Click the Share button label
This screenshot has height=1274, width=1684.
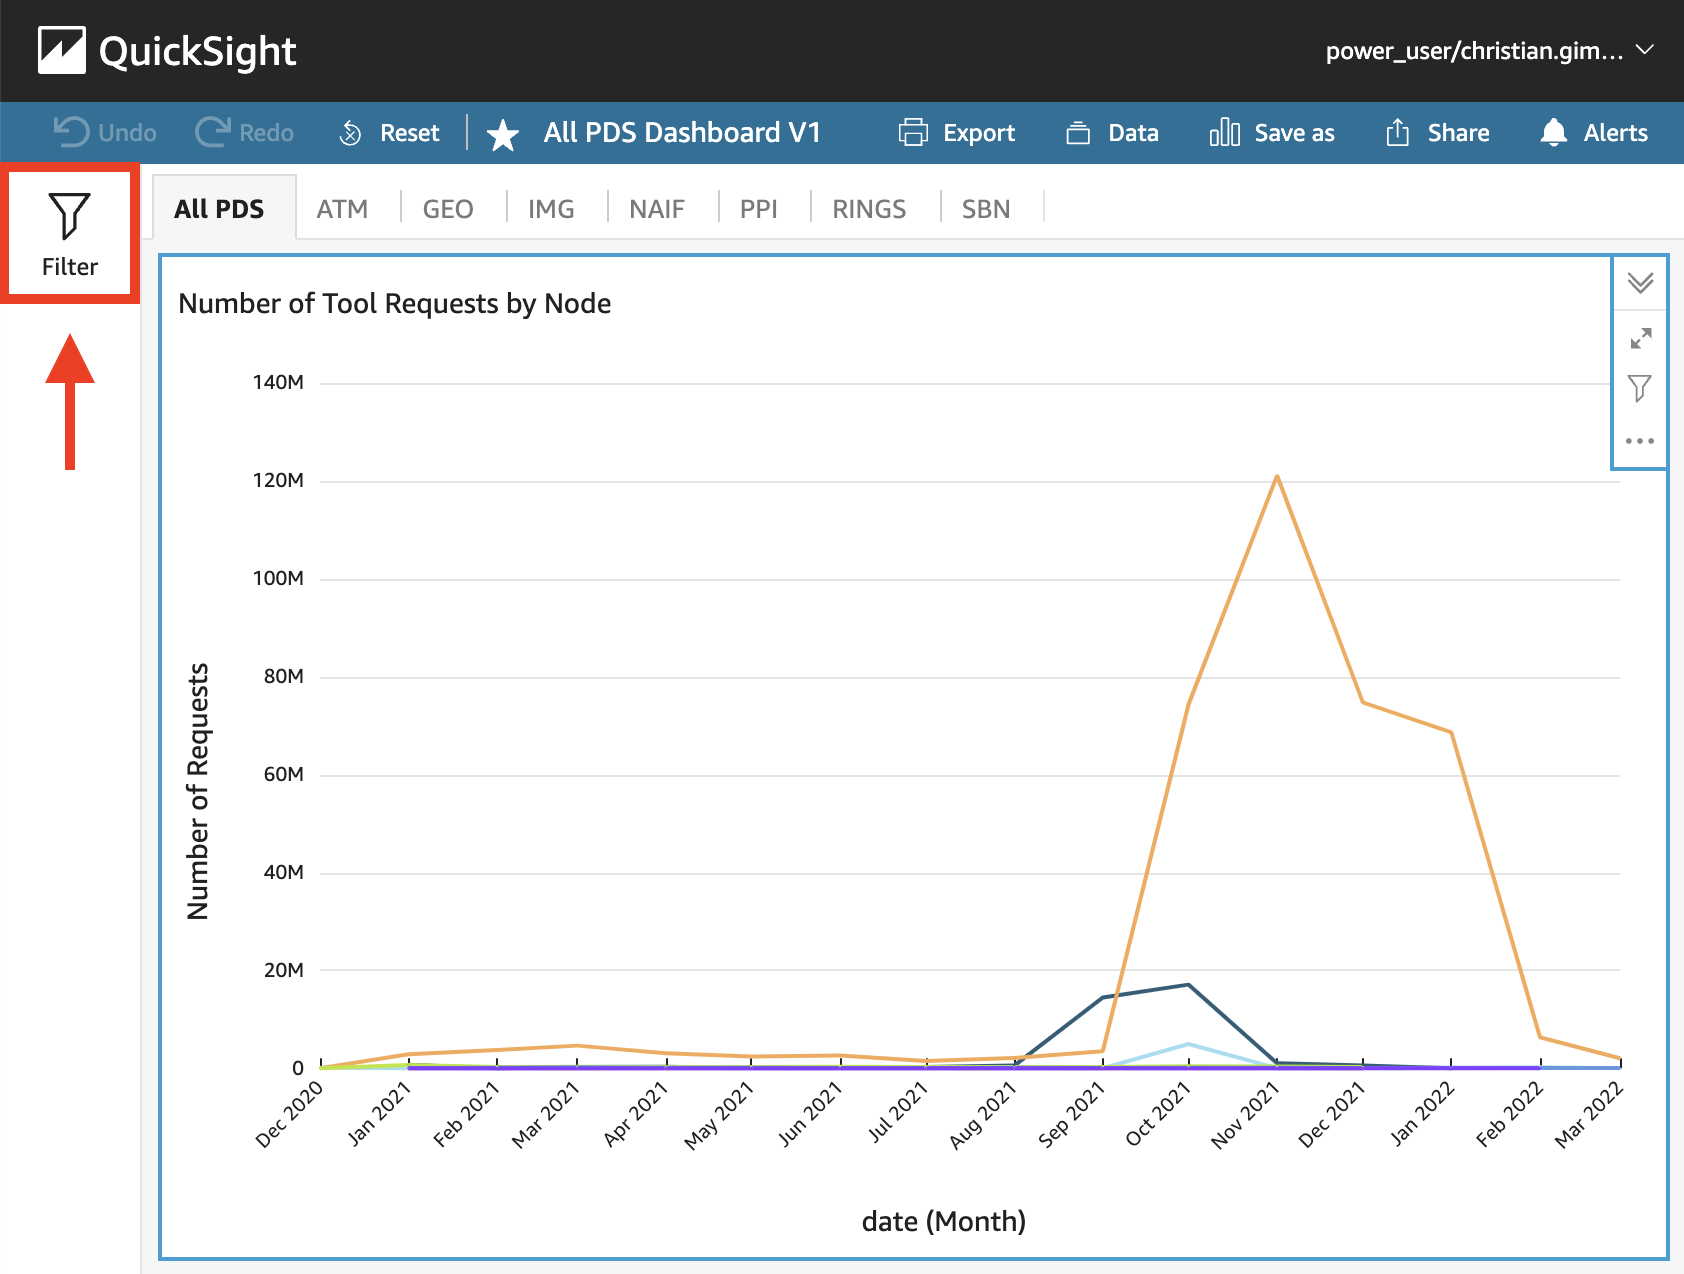point(1459,133)
